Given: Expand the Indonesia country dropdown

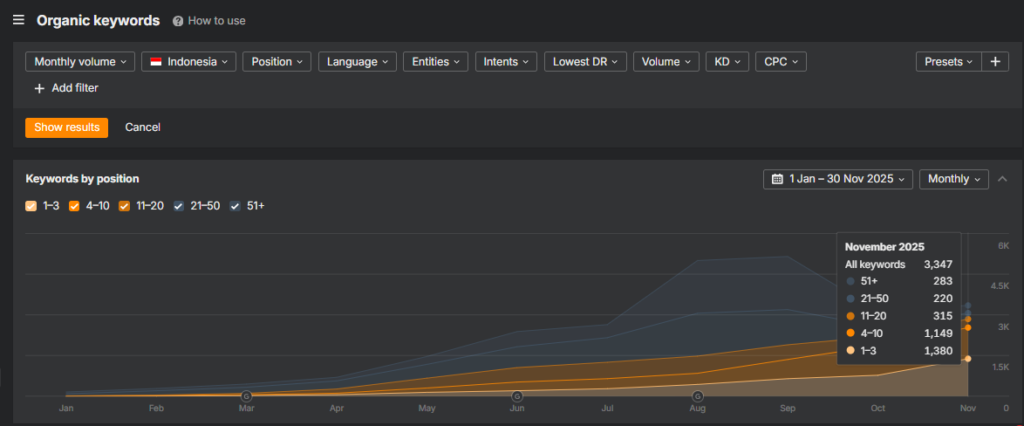Looking at the screenshot, I should coord(189,62).
